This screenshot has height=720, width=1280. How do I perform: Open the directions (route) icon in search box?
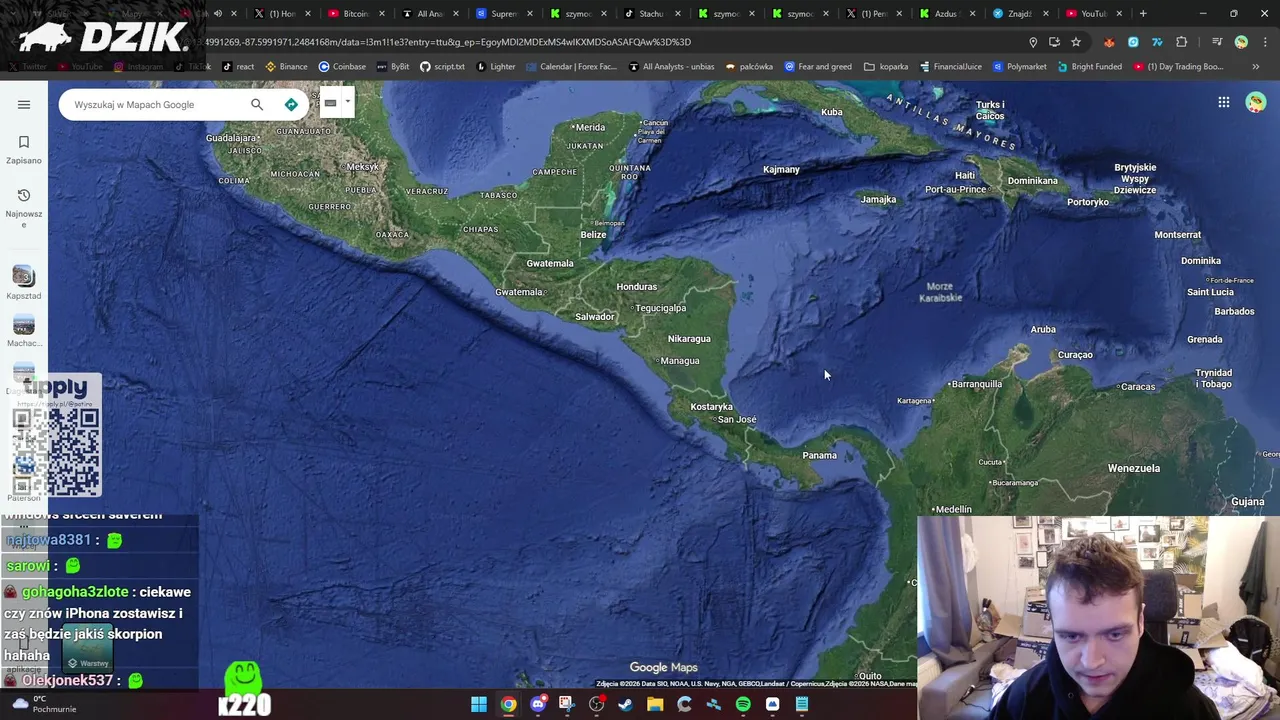point(291,104)
